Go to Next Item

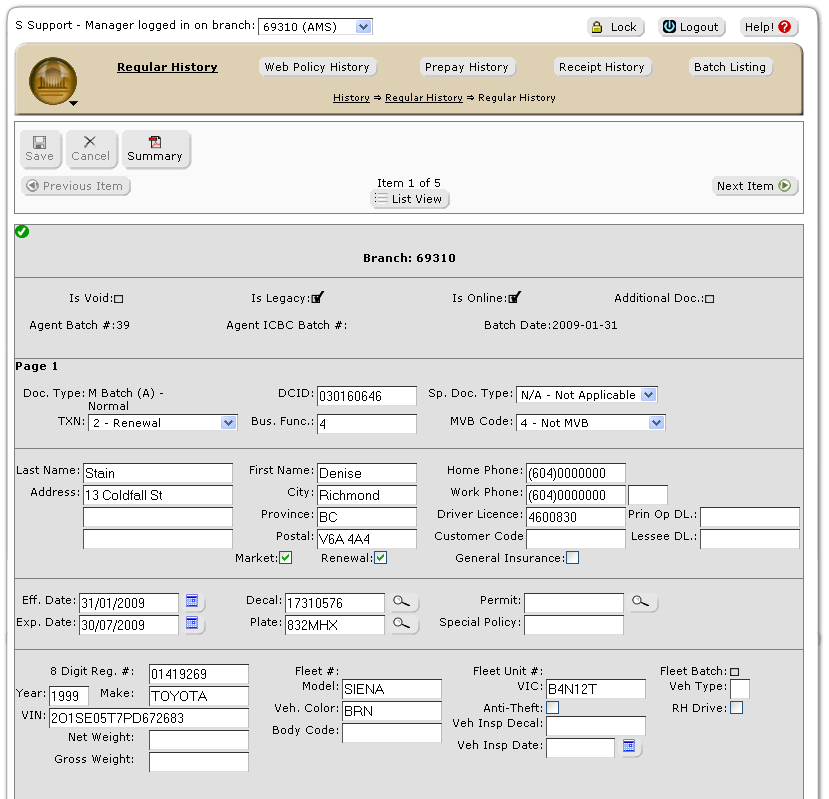754,186
